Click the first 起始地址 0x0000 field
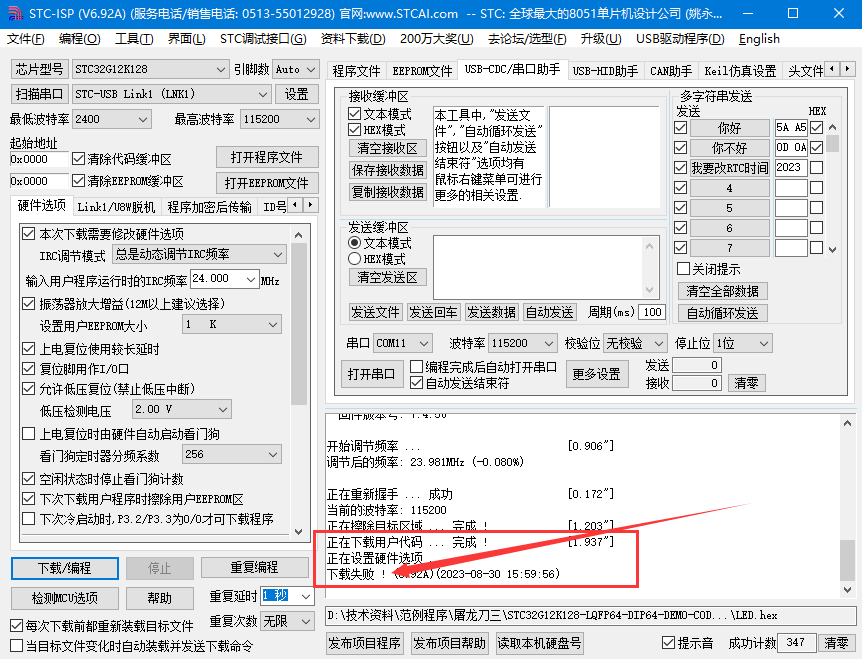Screen dimensions: 862x659 coord(38,159)
